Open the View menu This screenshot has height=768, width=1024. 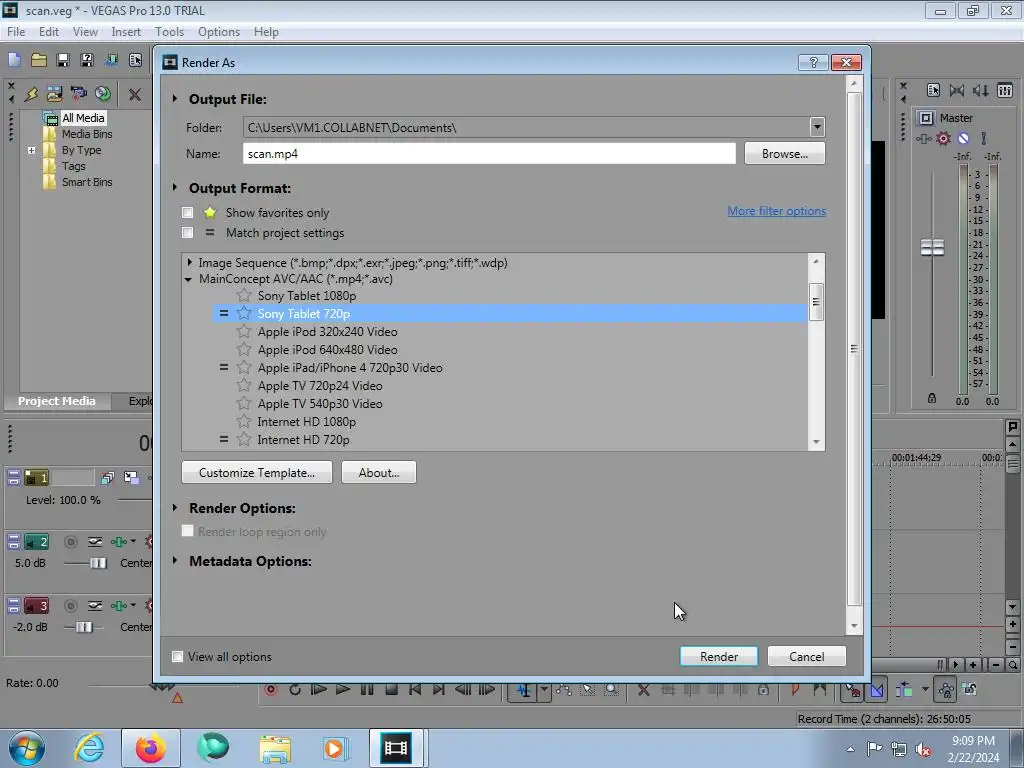point(85,31)
